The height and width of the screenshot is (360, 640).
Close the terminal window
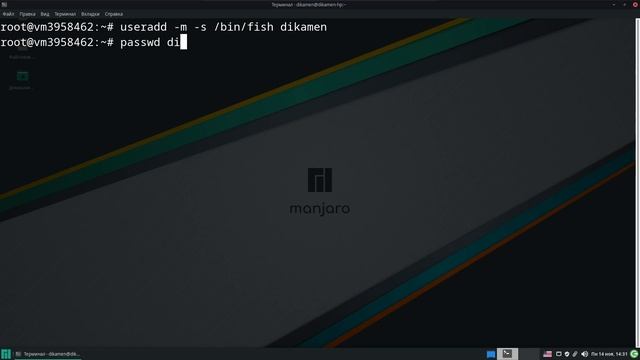(635, 4)
